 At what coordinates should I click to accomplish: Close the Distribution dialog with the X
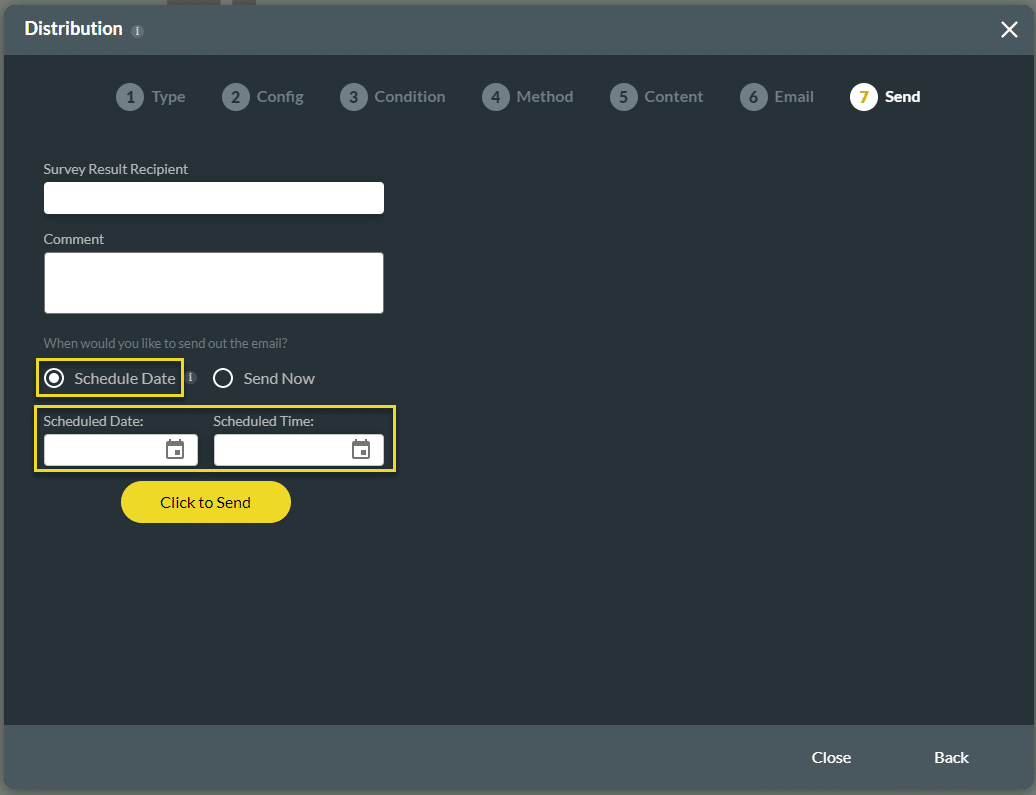(1009, 29)
